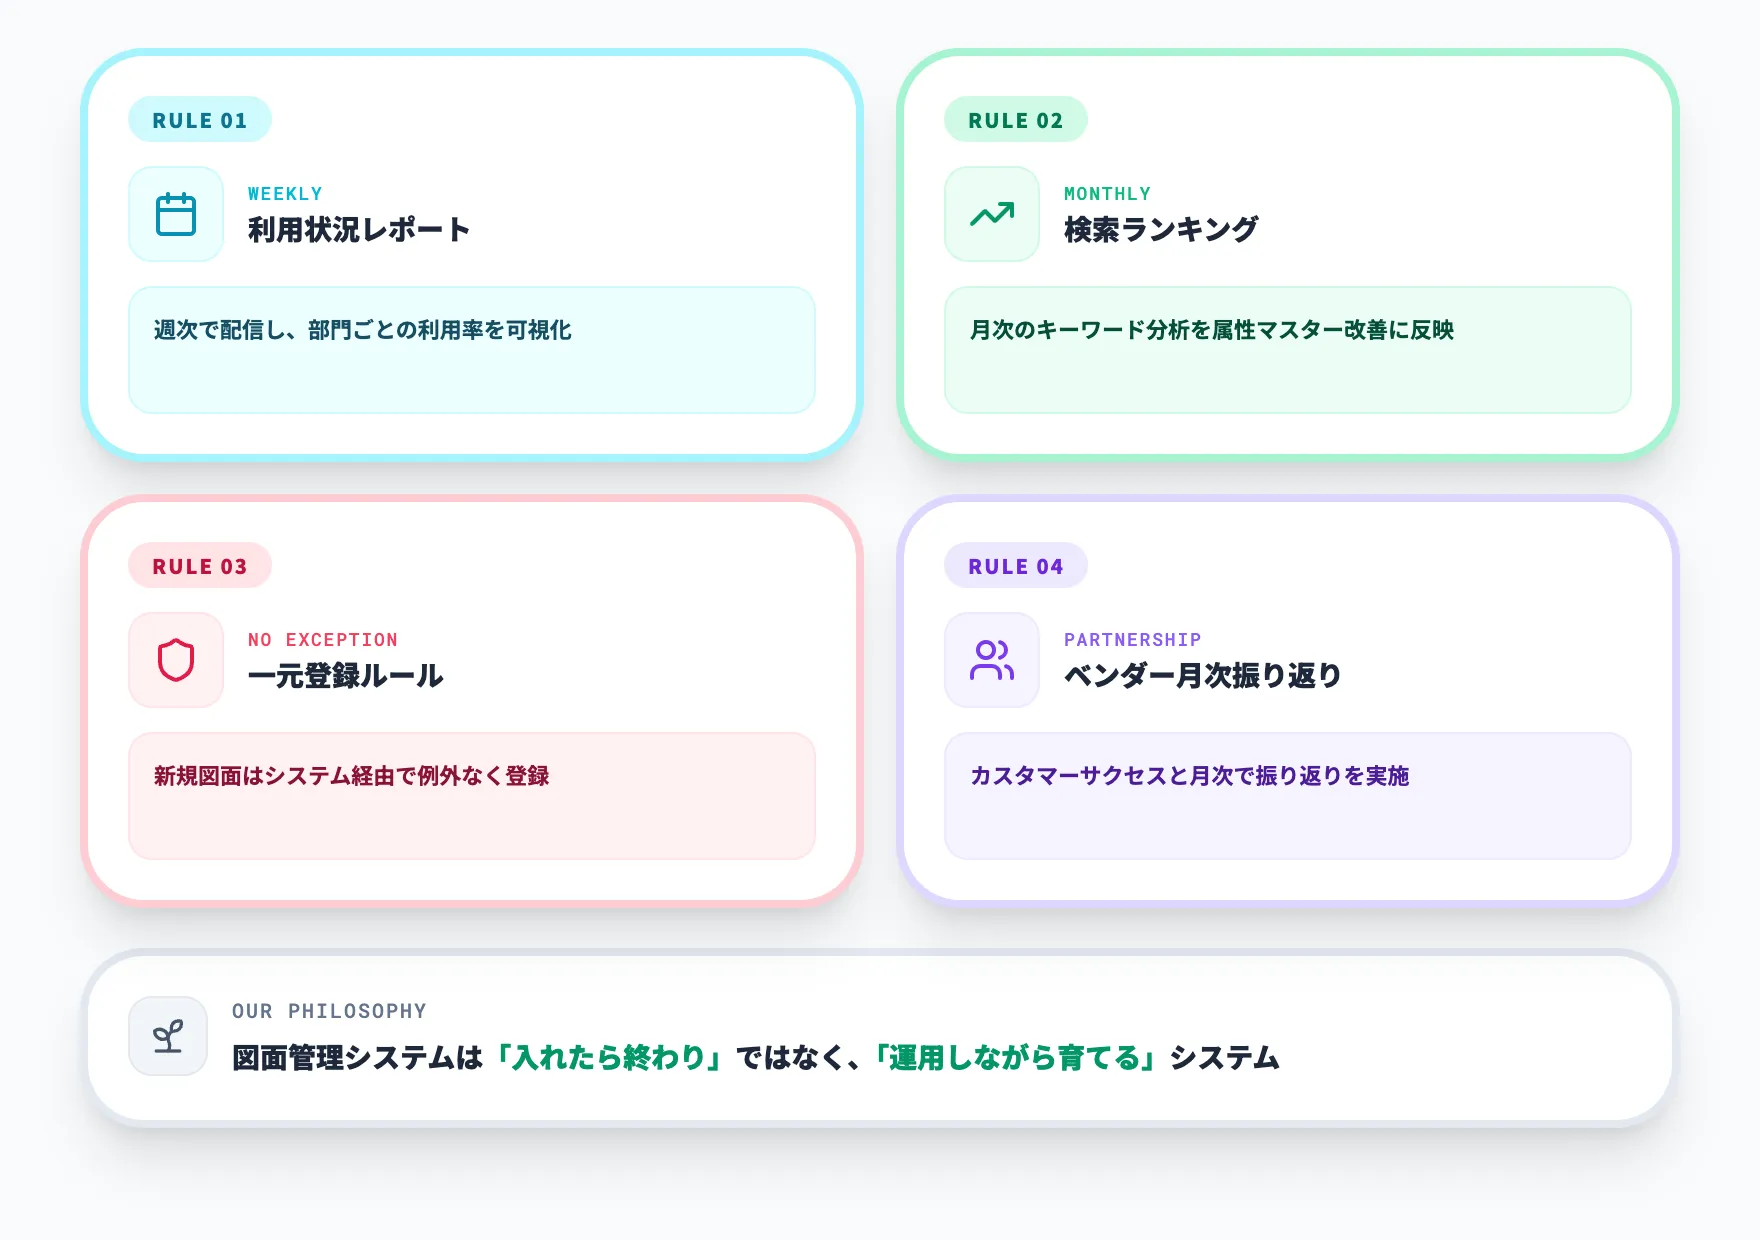This screenshot has width=1760, height=1240.
Task: Click the OUR PHILOSOPHY section label
Action: point(328,1010)
